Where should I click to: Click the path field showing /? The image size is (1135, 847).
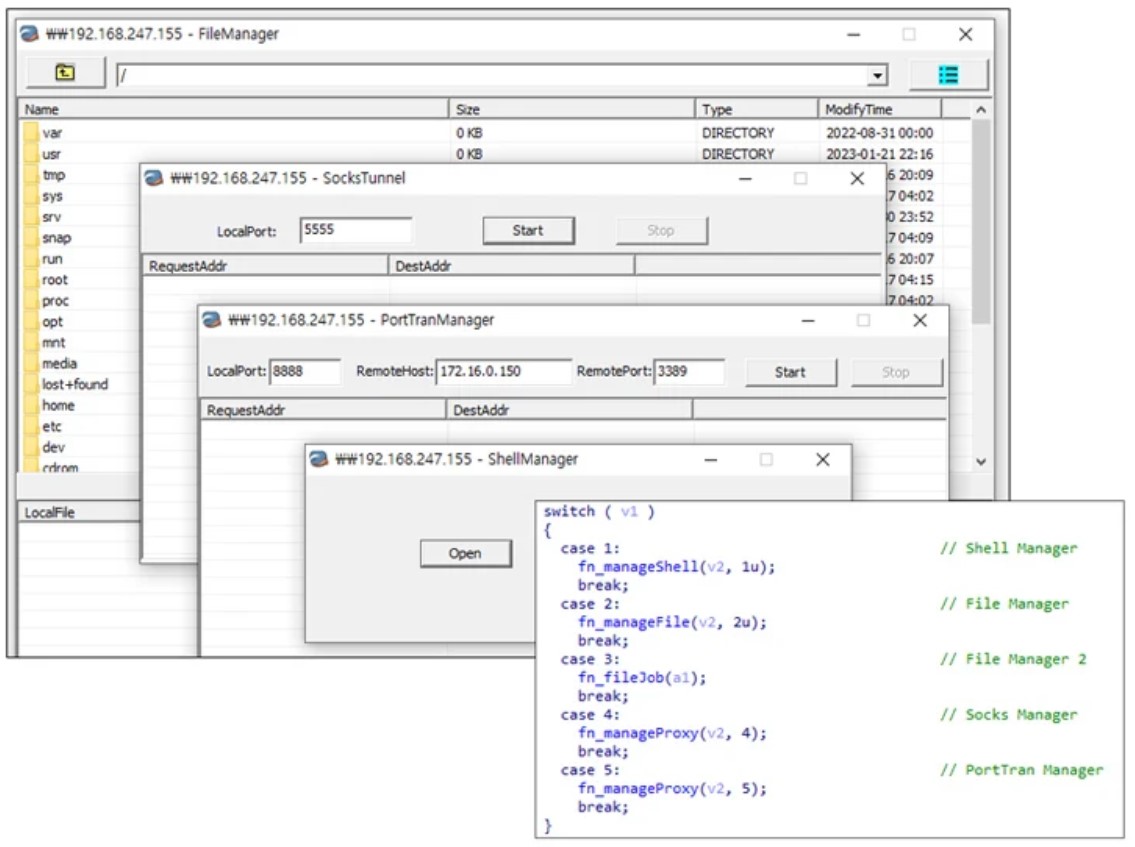[492, 75]
